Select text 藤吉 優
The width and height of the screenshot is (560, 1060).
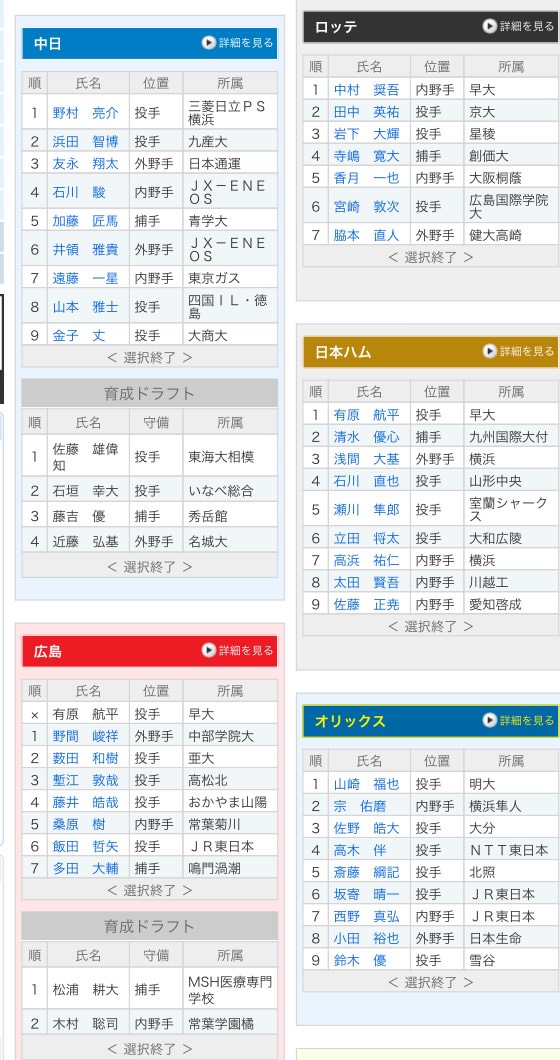point(79,516)
